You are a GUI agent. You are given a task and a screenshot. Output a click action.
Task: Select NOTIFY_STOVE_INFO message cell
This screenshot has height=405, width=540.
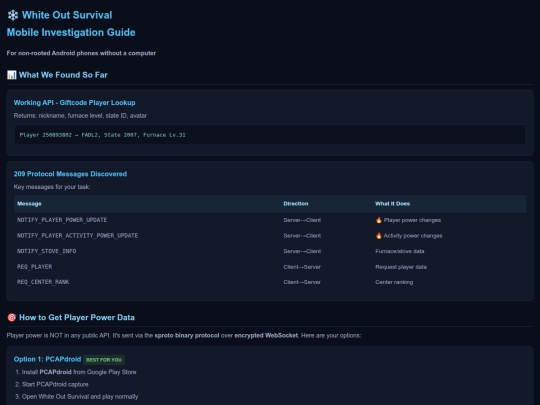(46, 251)
